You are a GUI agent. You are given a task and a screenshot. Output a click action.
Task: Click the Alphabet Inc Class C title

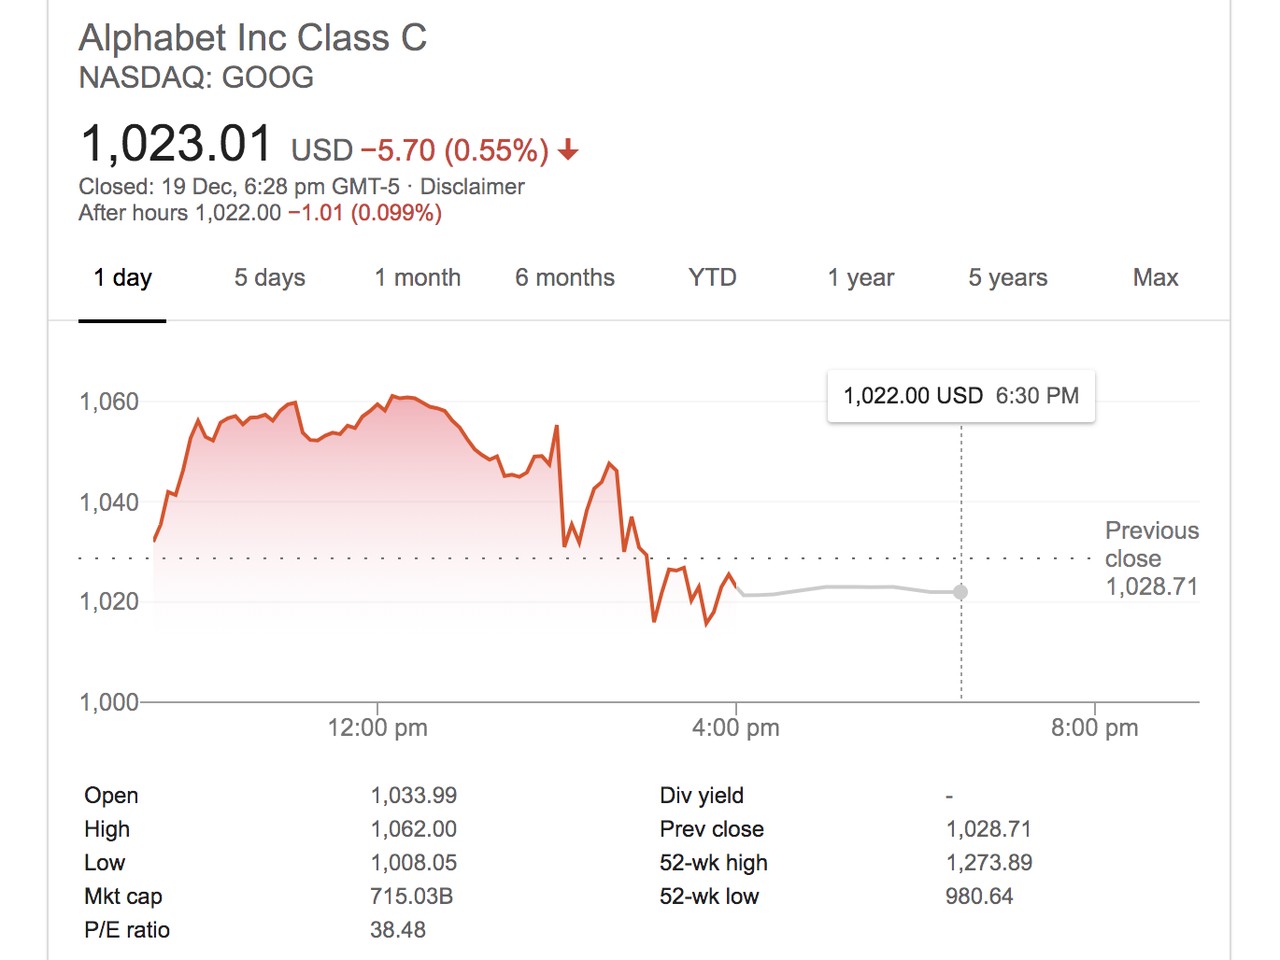coord(253,38)
